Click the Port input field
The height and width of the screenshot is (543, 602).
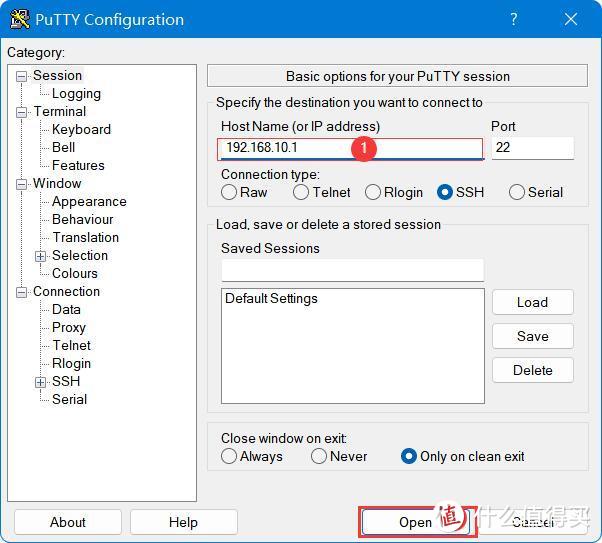click(533, 148)
